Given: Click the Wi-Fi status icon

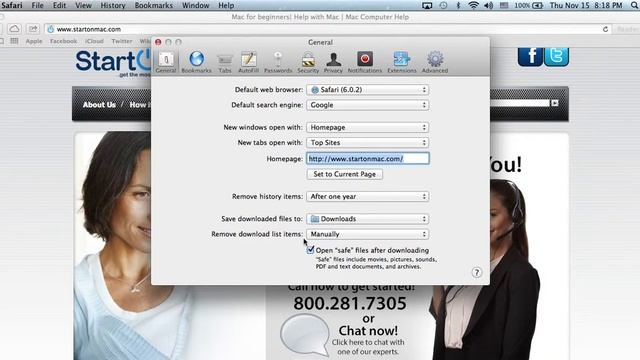Looking at the screenshot, I should coord(473,5).
